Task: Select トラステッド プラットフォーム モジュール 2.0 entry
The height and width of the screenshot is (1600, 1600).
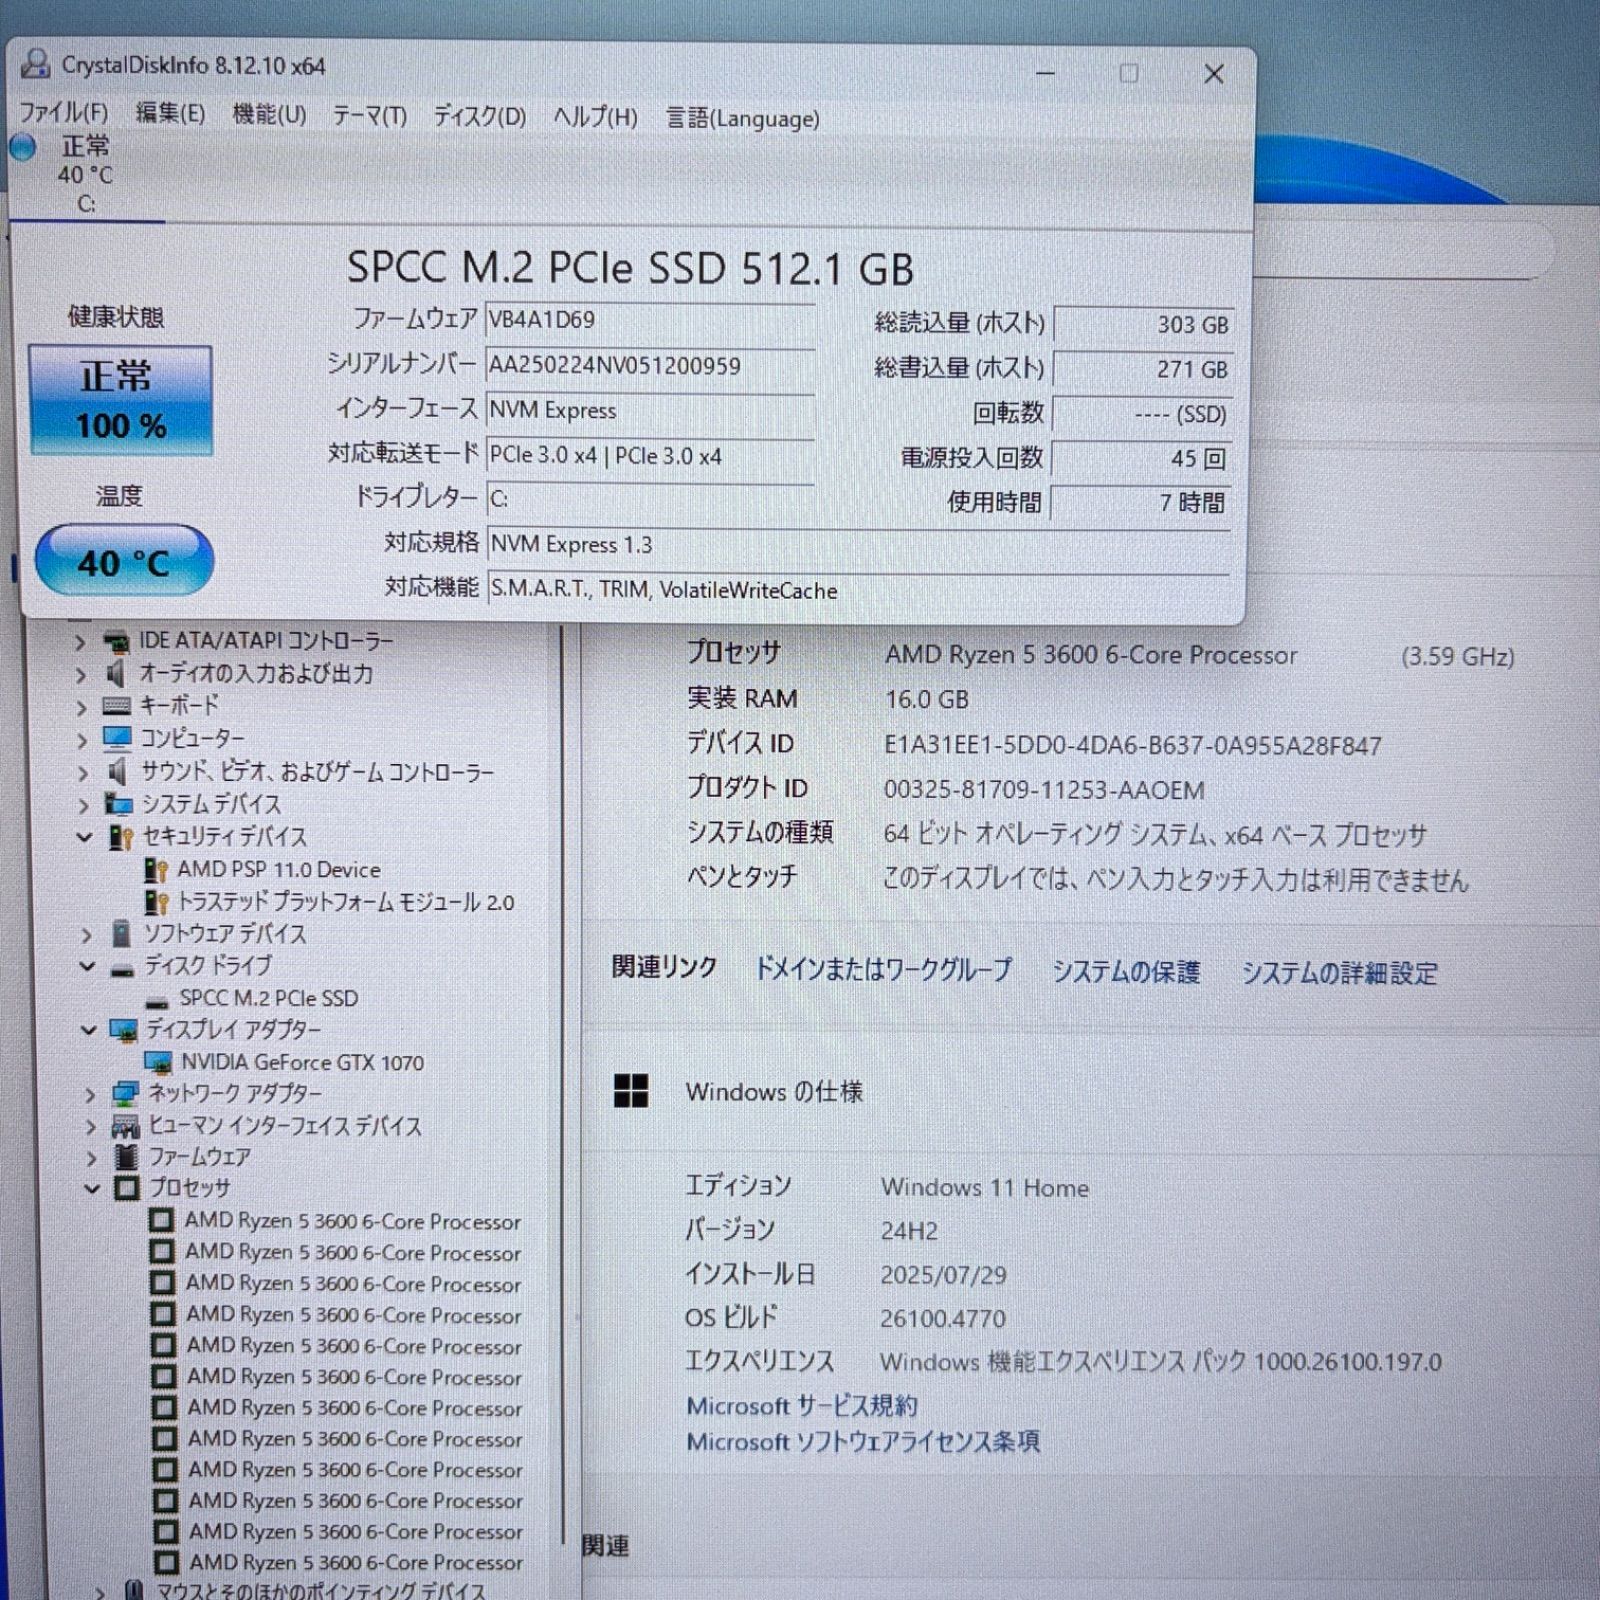Action: (x=346, y=902)
